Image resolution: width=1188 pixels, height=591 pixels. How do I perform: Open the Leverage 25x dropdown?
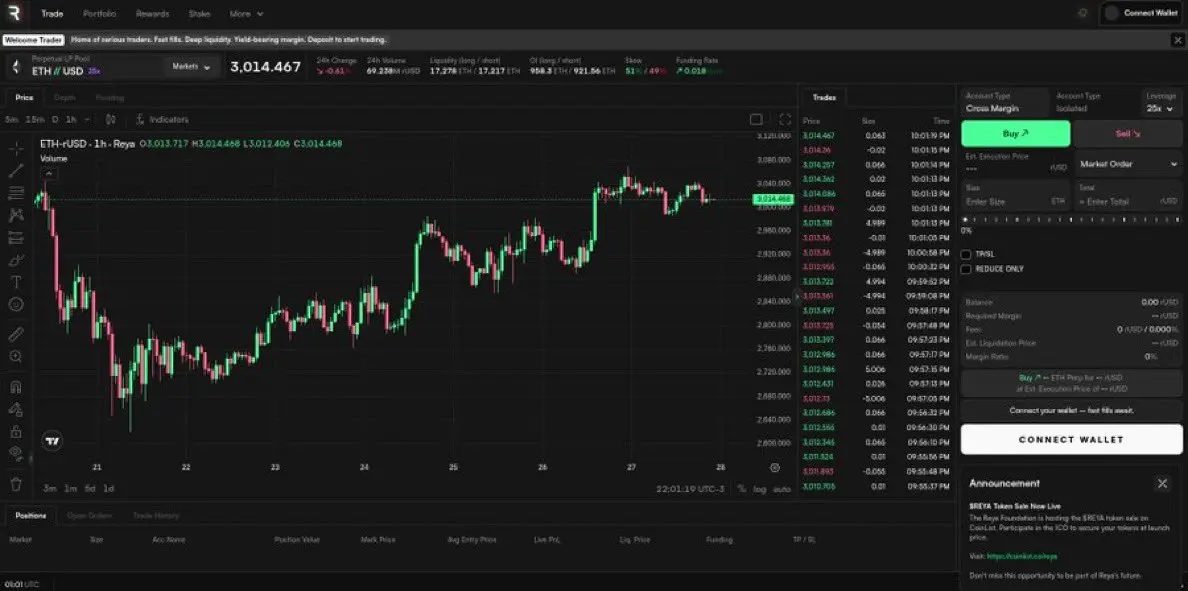pos(1161,102)
